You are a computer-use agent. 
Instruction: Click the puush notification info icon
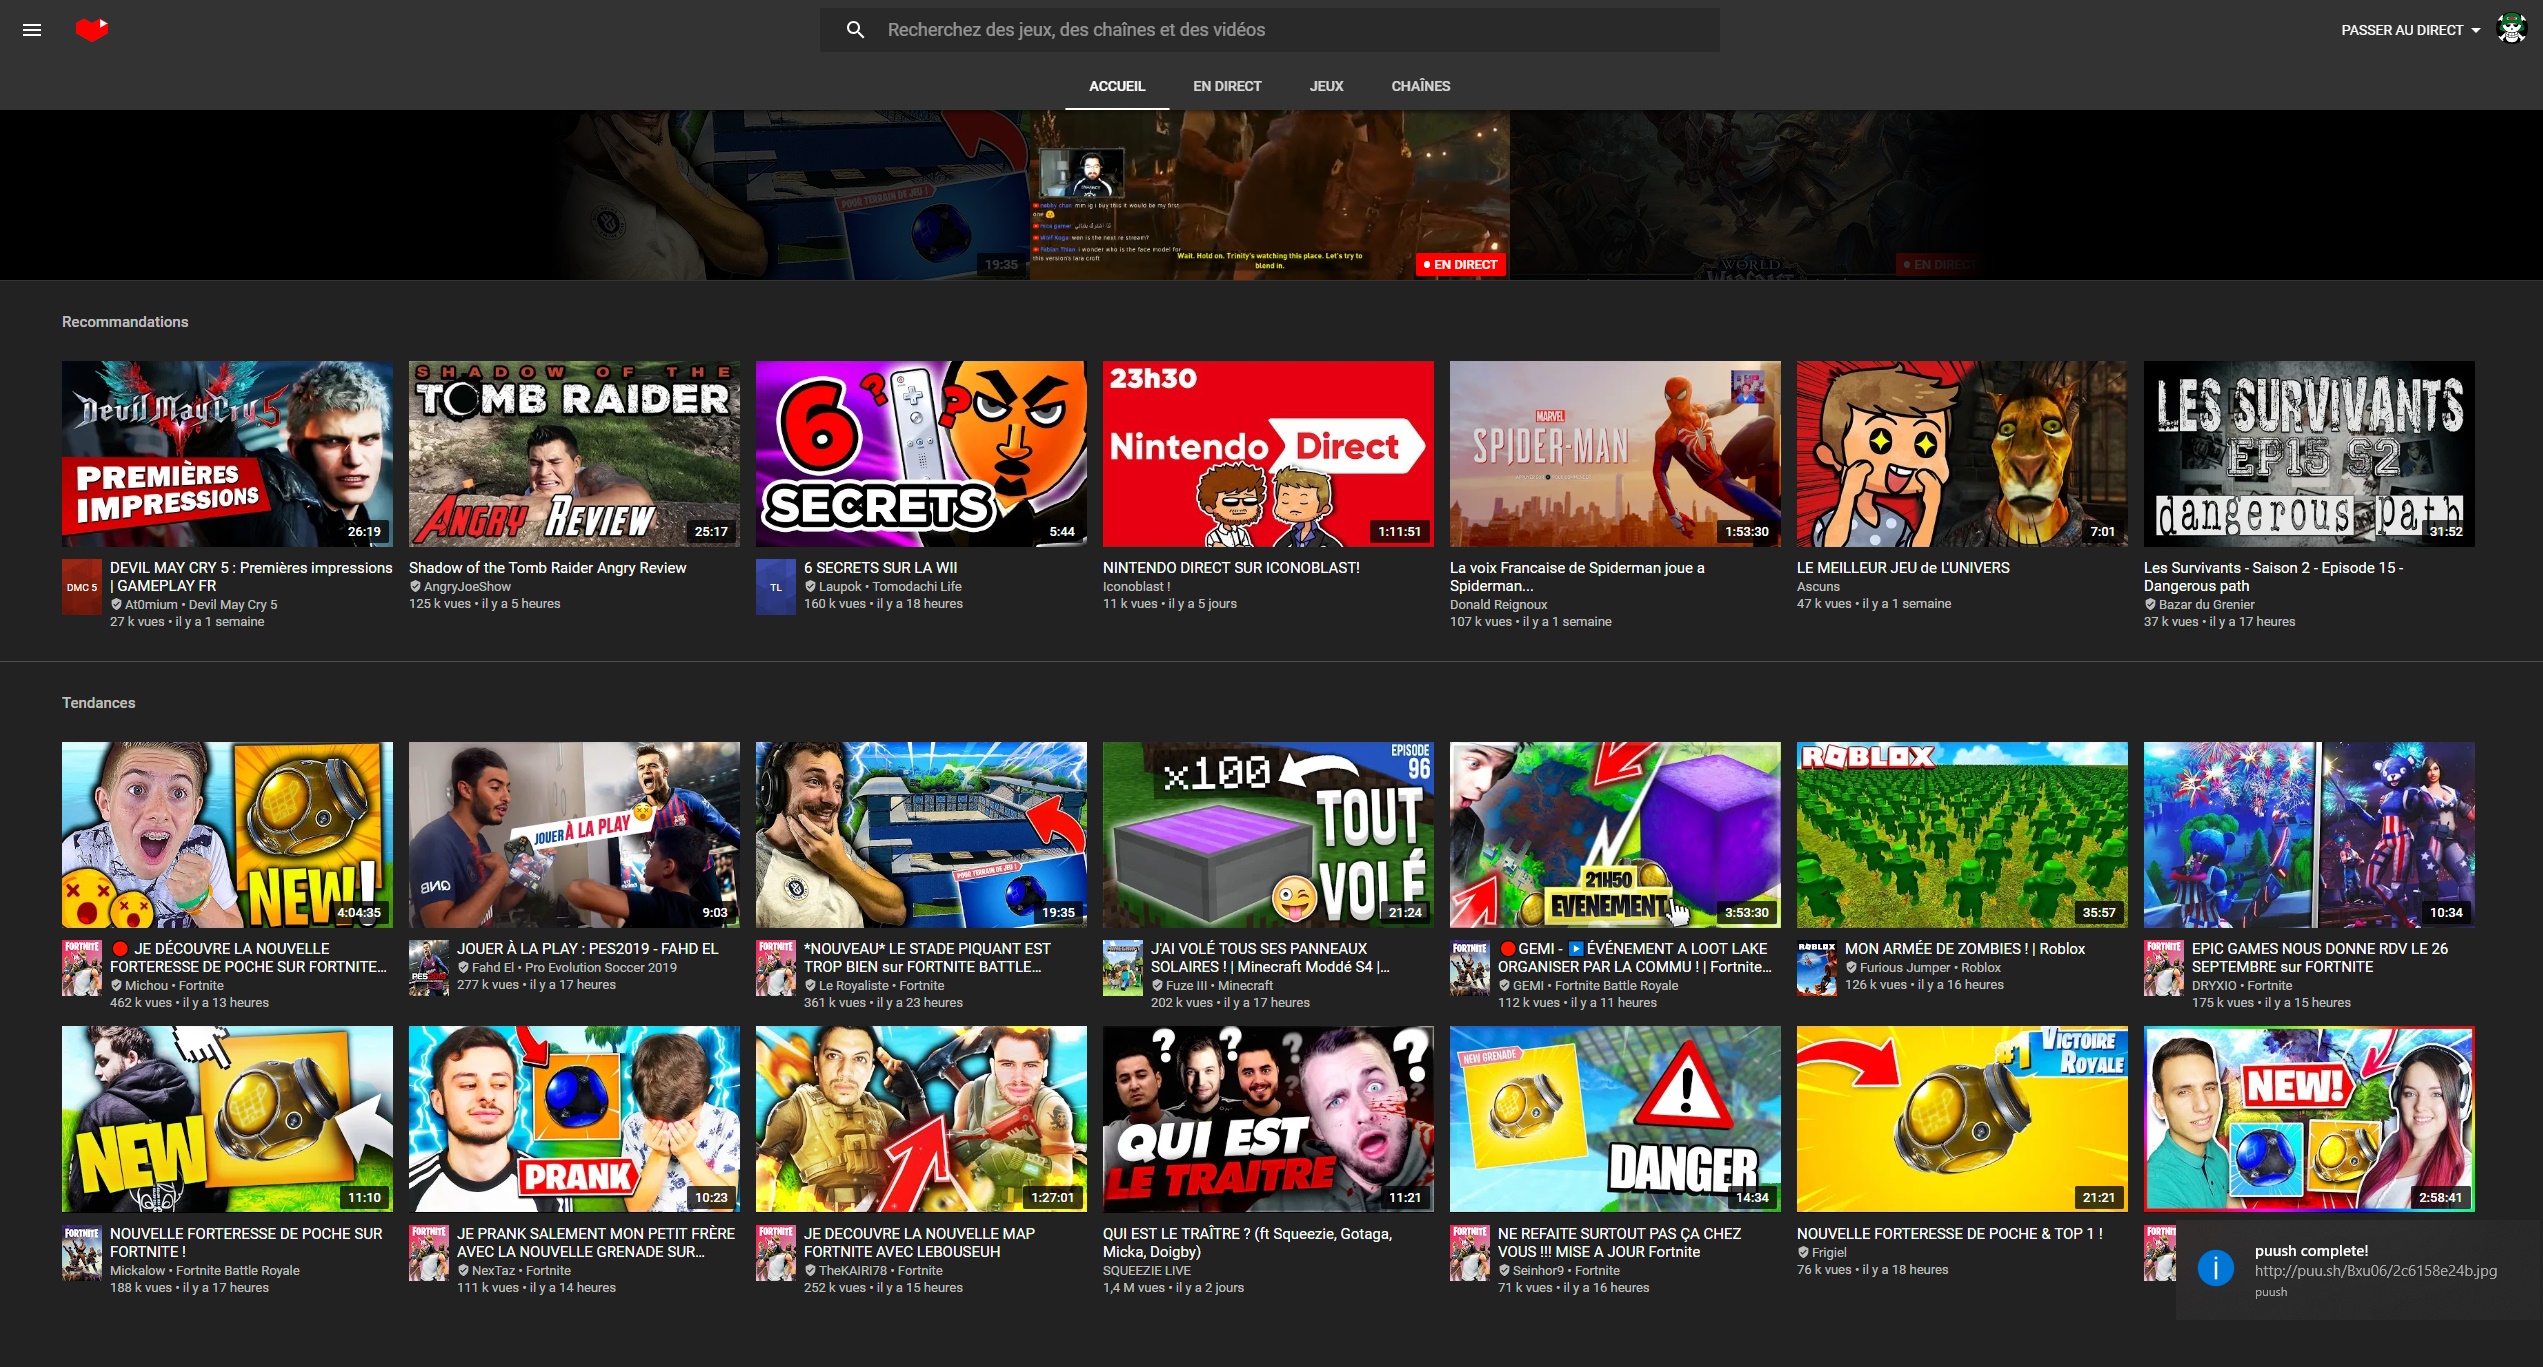click(x=2215, y=1269)
